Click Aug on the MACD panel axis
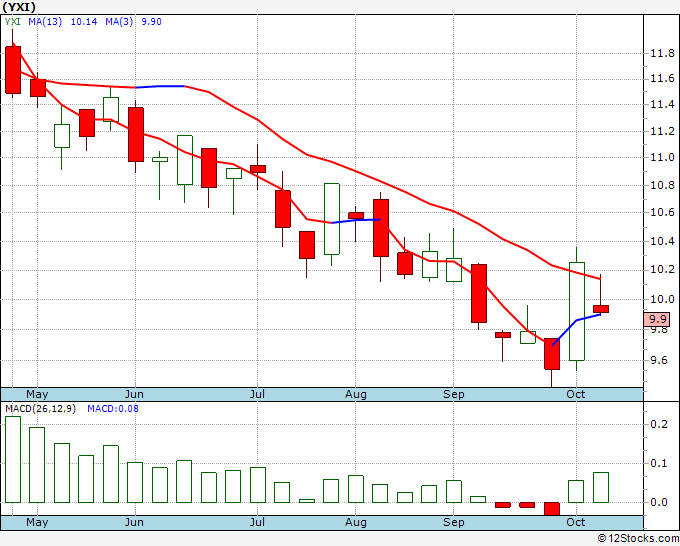 point(356,522)
